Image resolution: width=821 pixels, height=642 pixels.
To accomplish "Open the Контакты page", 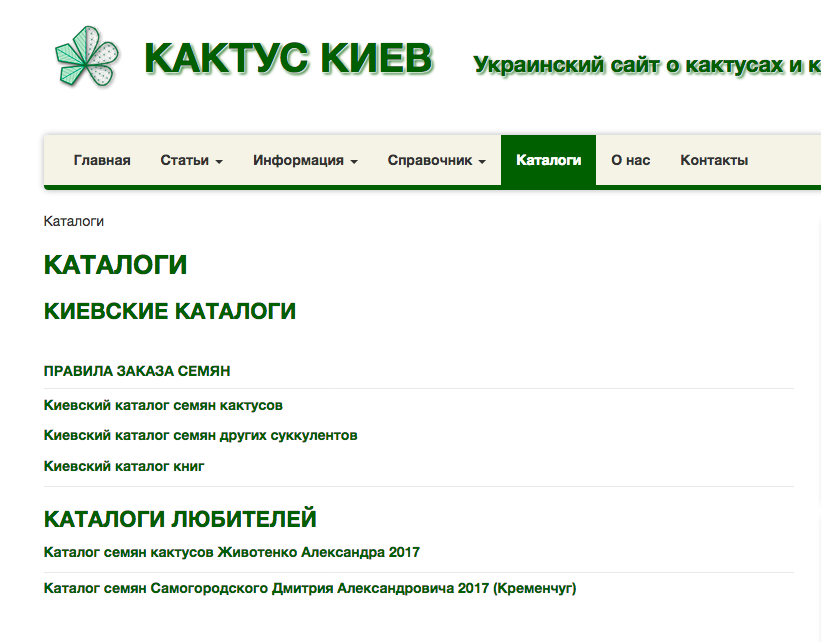I will pos(714,160).
